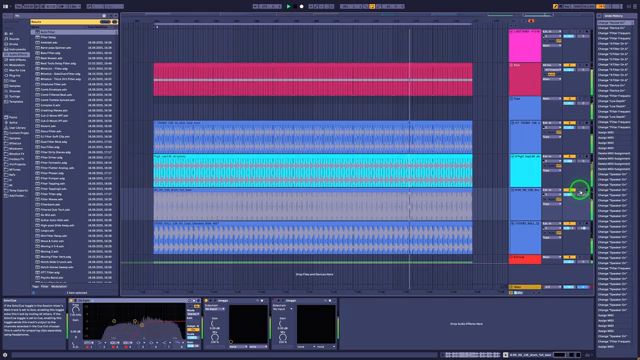
Task: Select the Drums browser category
Action: pos(14,44)
